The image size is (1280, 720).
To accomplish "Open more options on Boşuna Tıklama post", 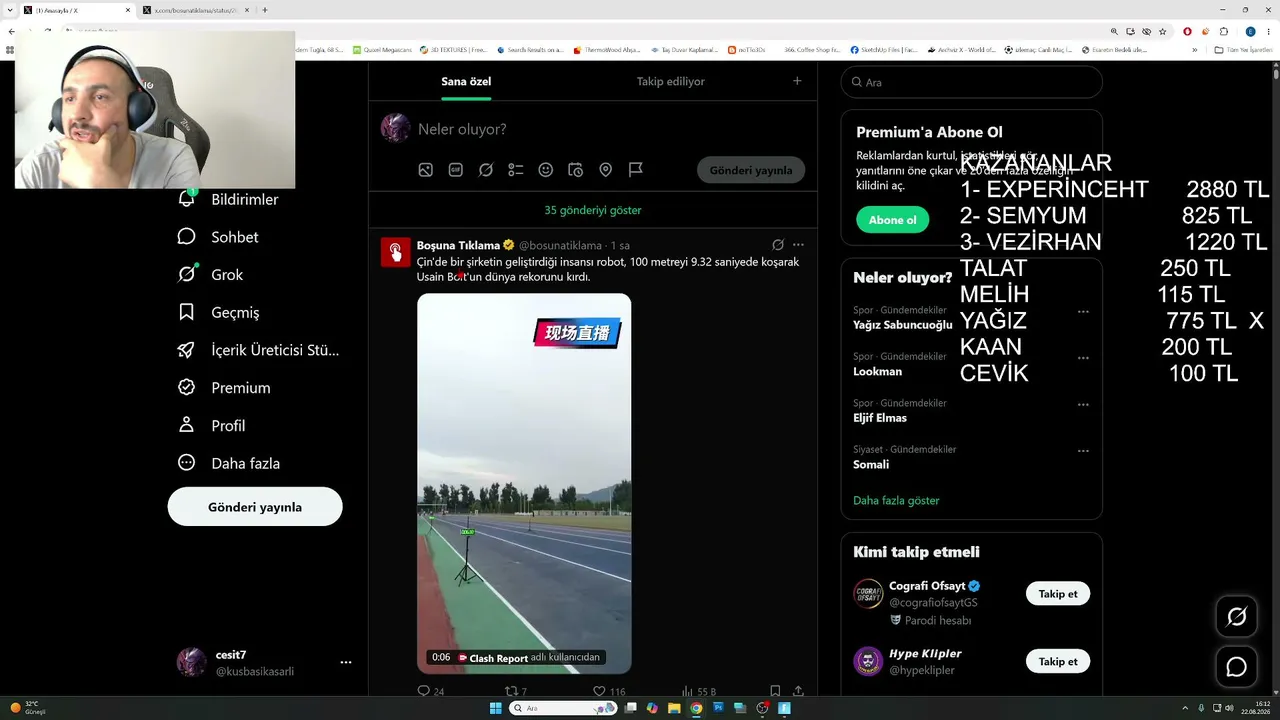I will point(798,245).
